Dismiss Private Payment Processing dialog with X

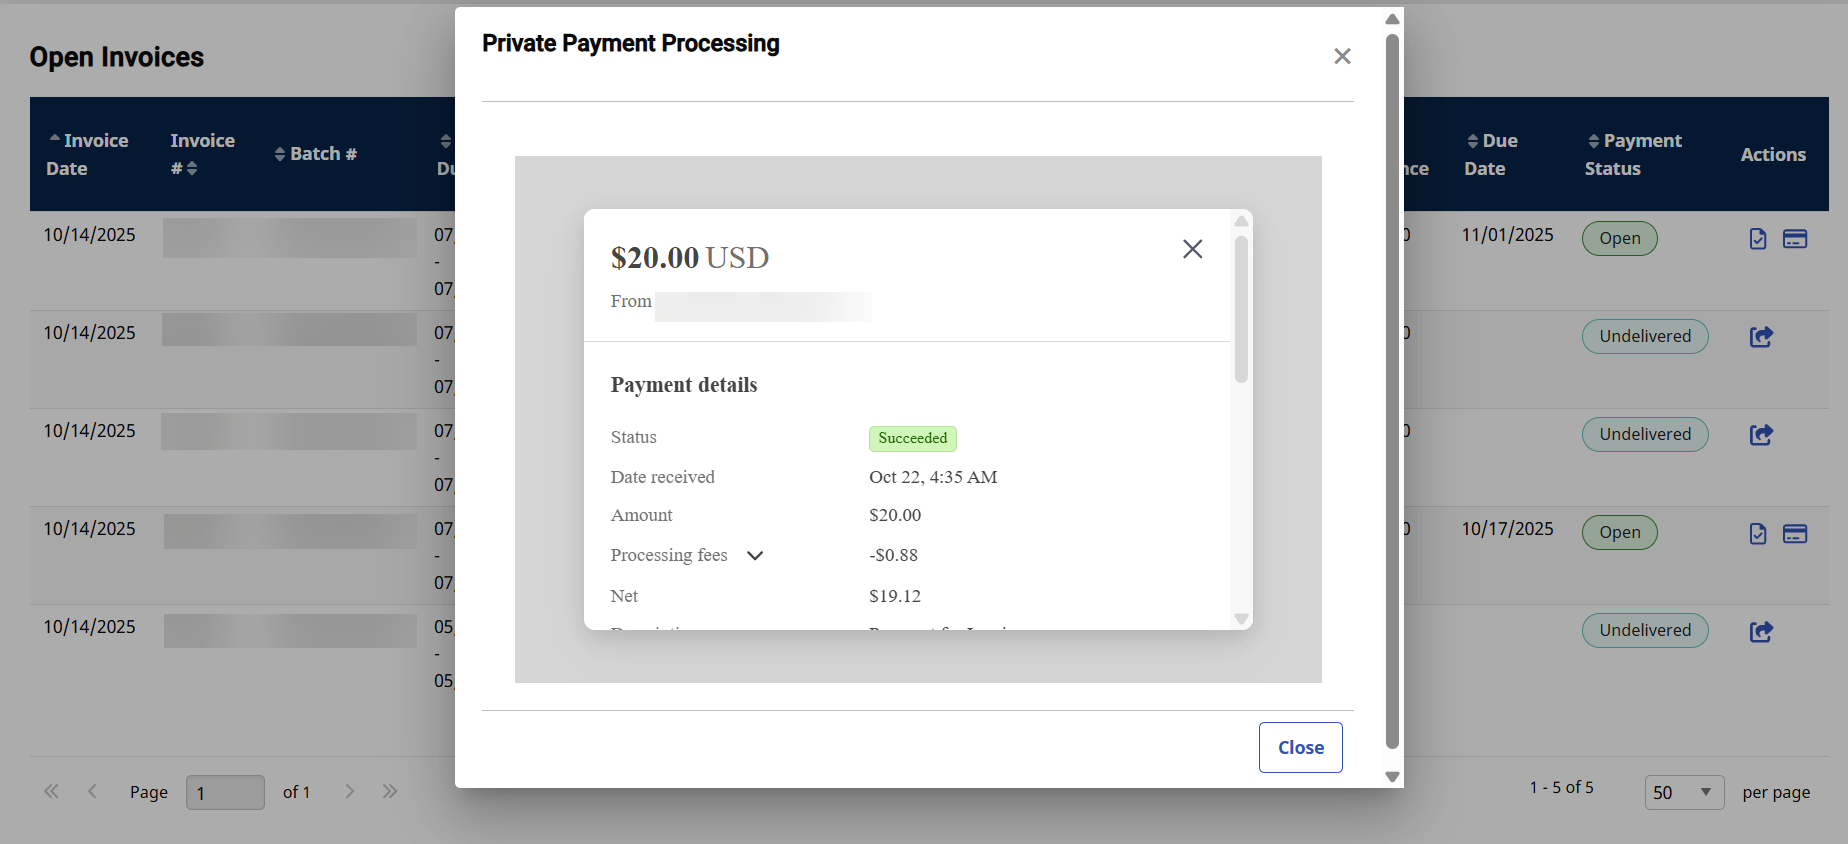tap(1342, 56)
